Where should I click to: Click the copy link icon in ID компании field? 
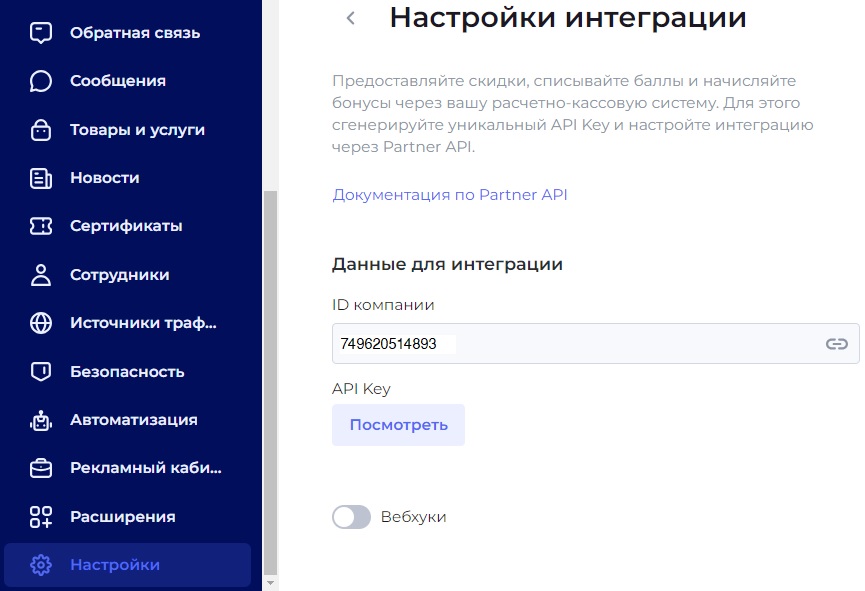click(x=836, y=344)
